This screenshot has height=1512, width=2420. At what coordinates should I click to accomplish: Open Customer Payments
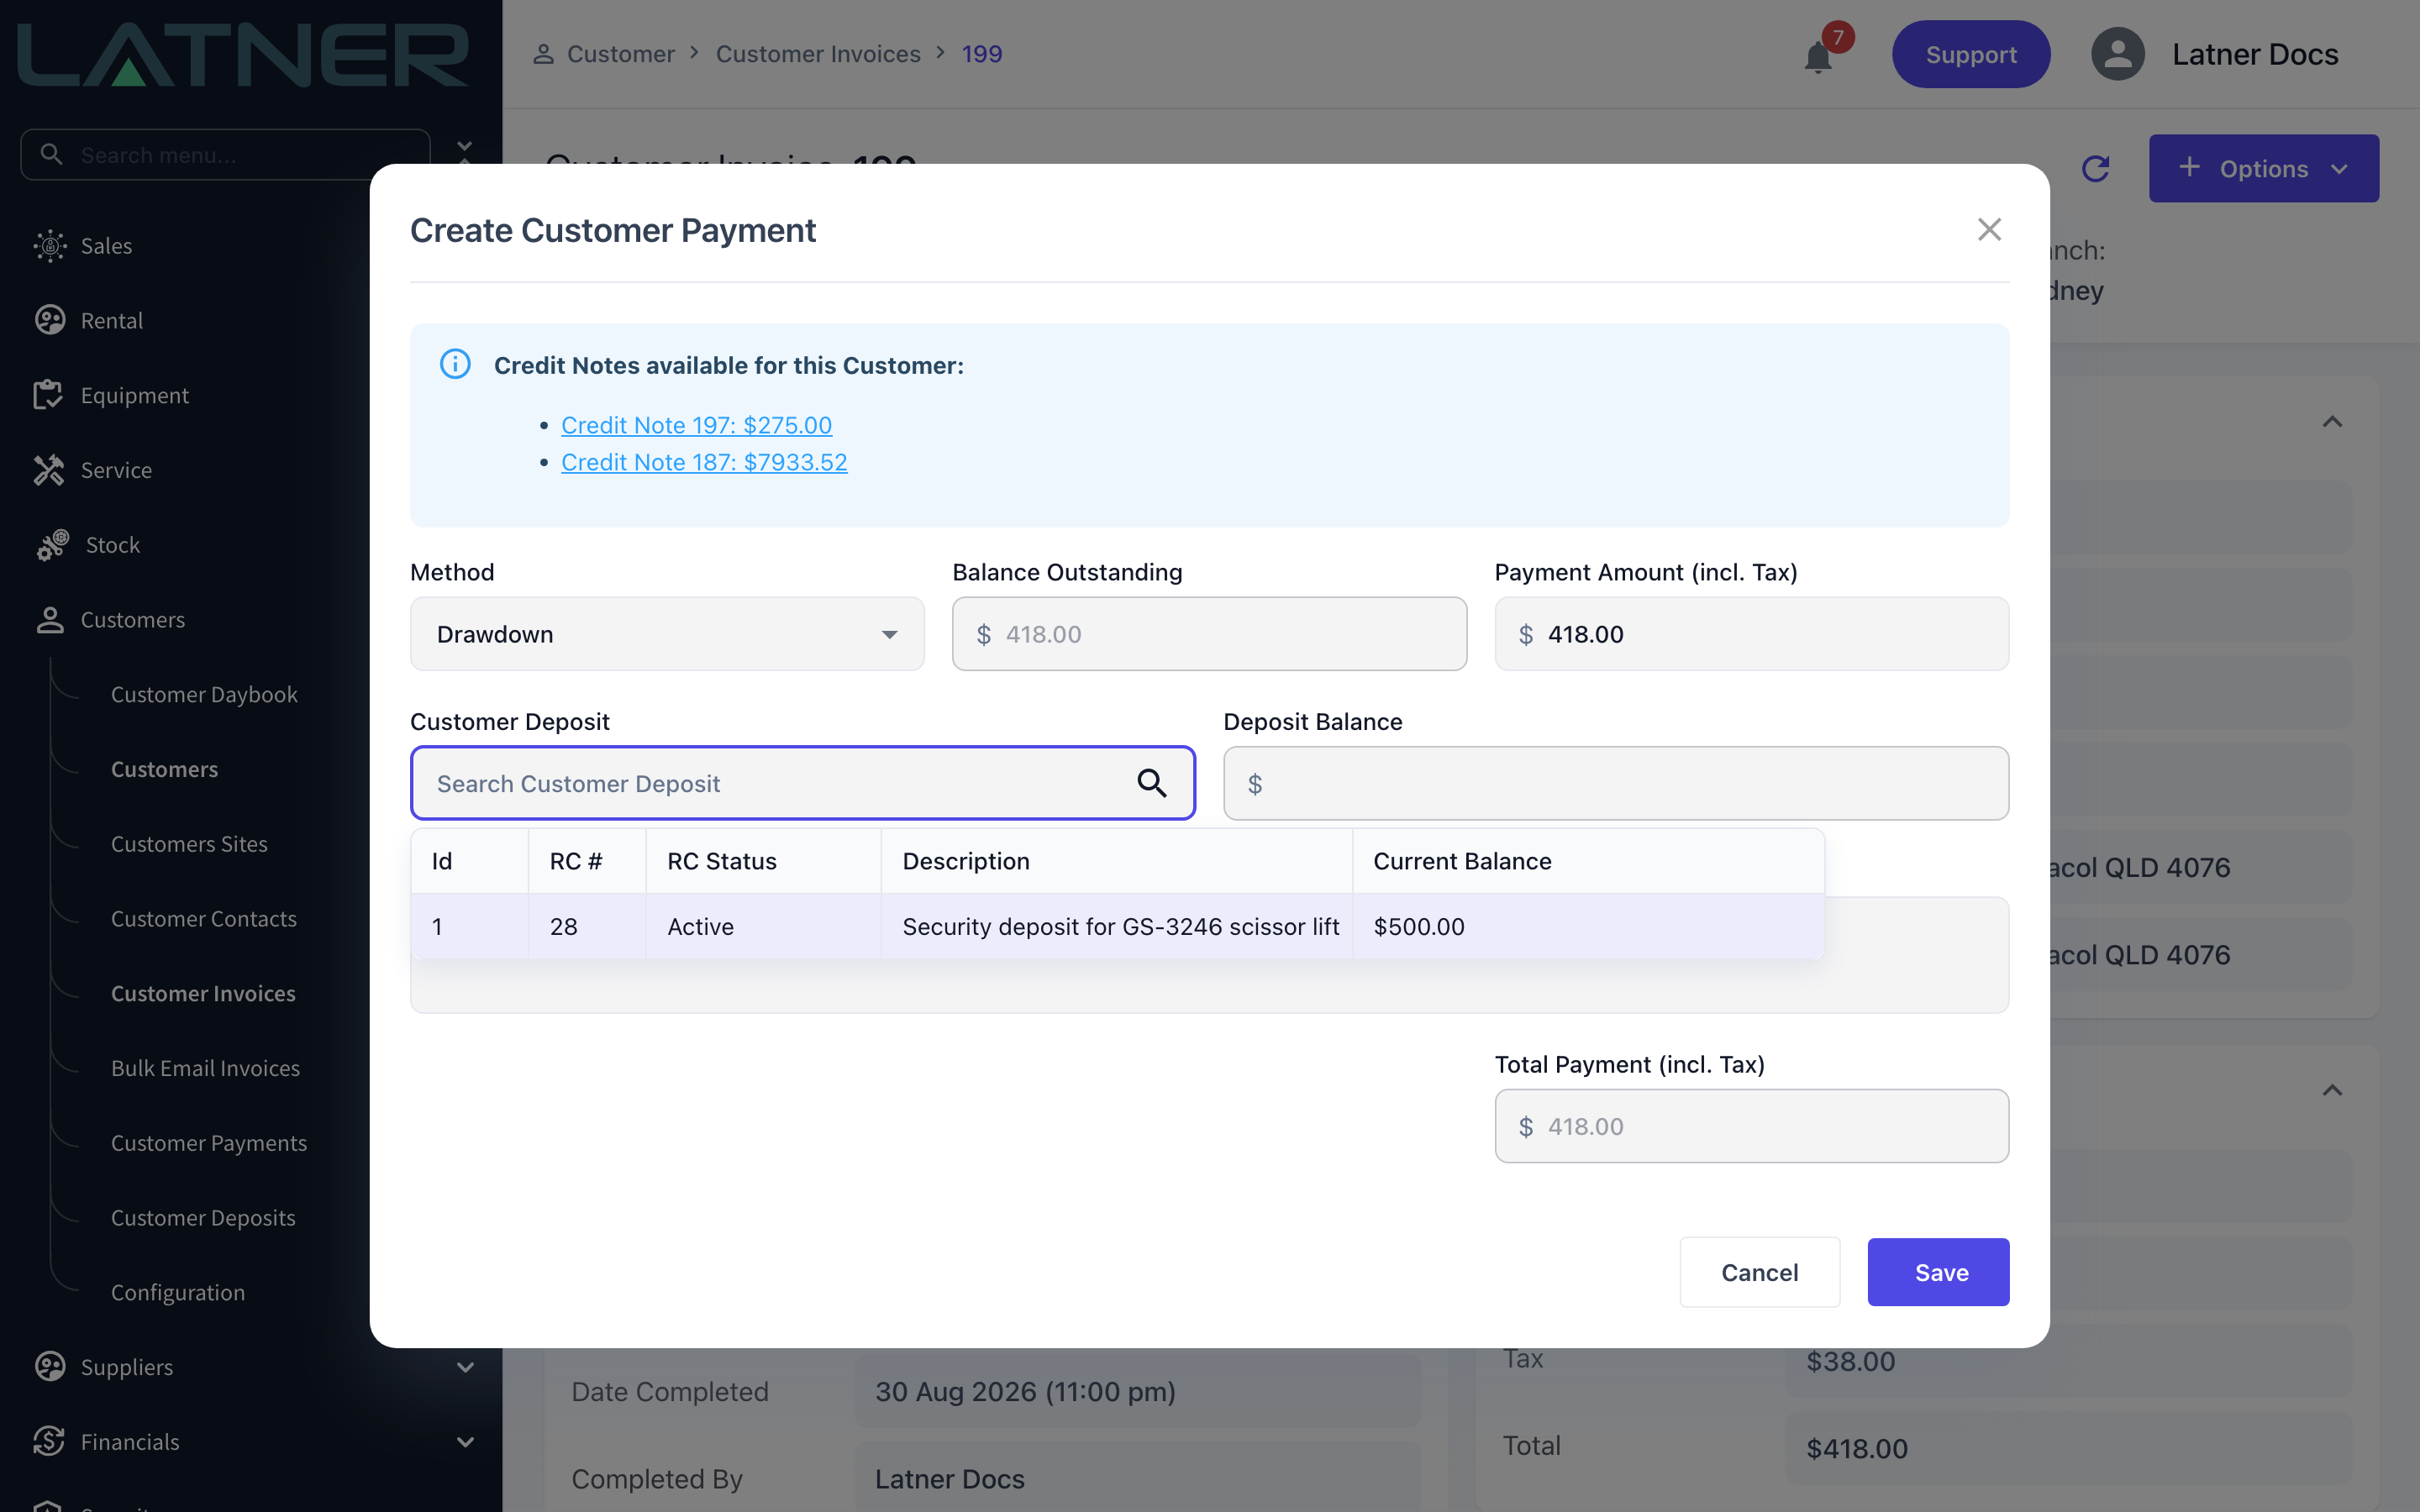point(209,1143)
